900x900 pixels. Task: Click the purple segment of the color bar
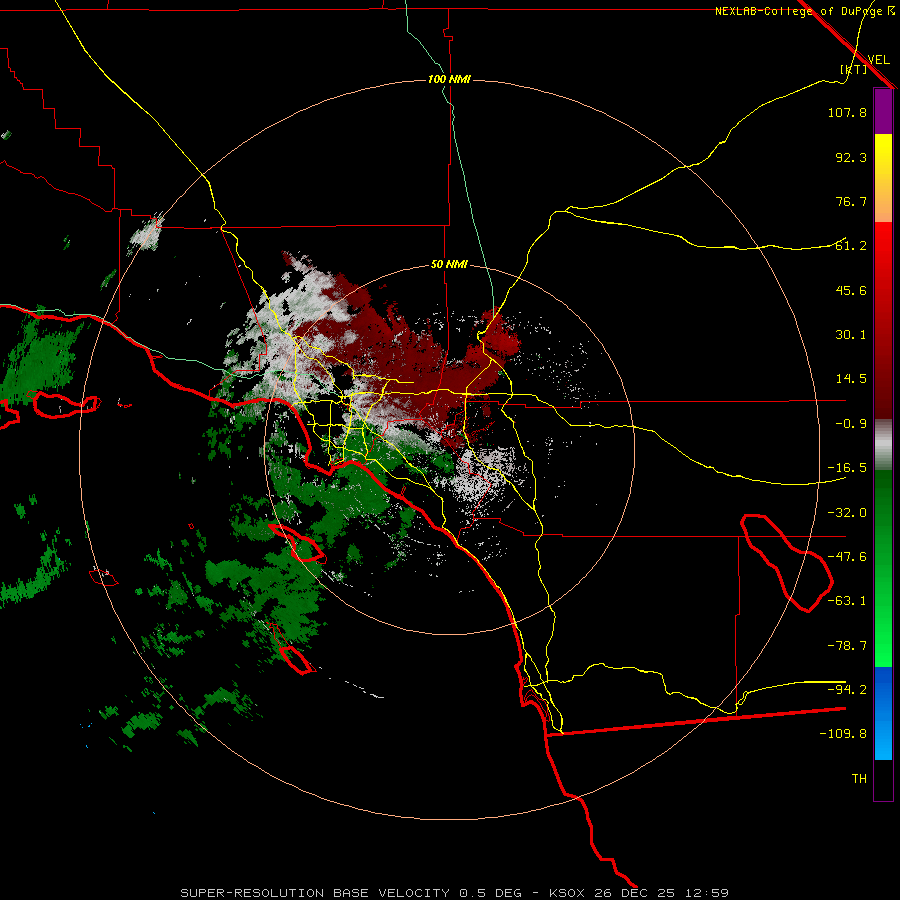click(x=883, y=111)
